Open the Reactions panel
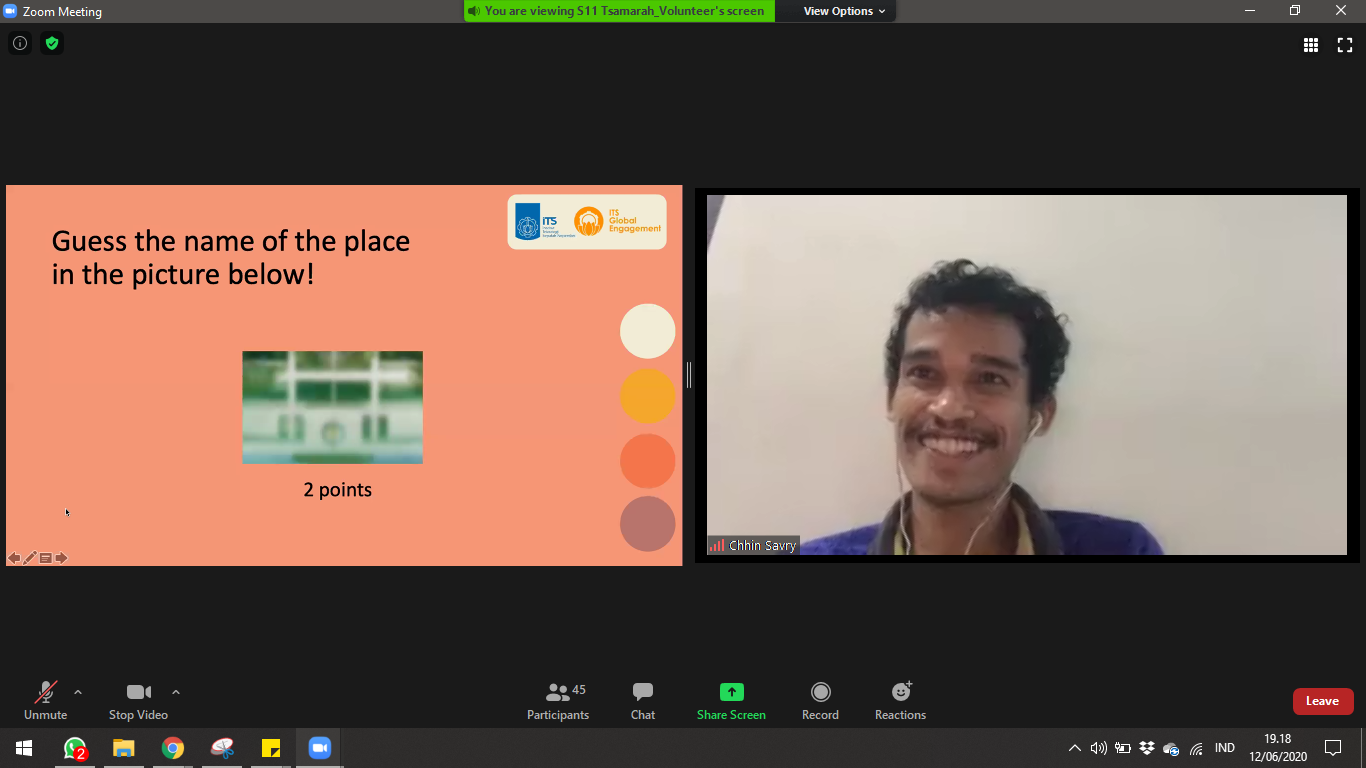The image size is (1366, 768). pos(900,701)
